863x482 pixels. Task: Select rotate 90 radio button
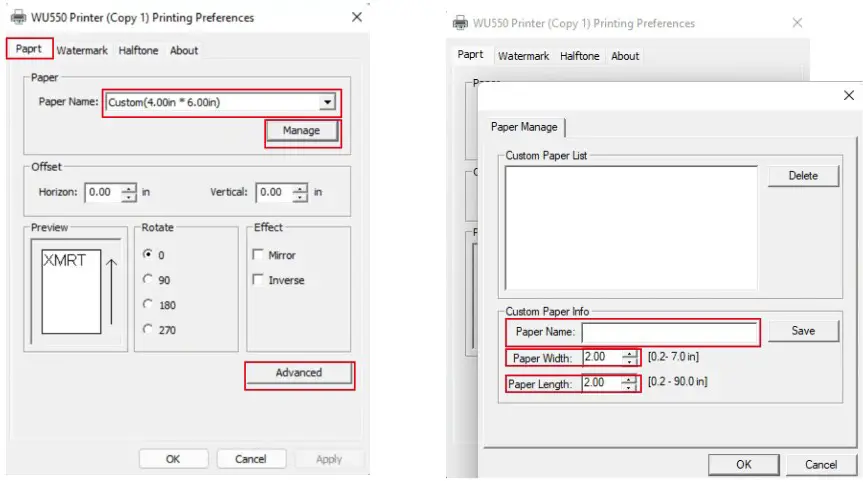(148, 279)
